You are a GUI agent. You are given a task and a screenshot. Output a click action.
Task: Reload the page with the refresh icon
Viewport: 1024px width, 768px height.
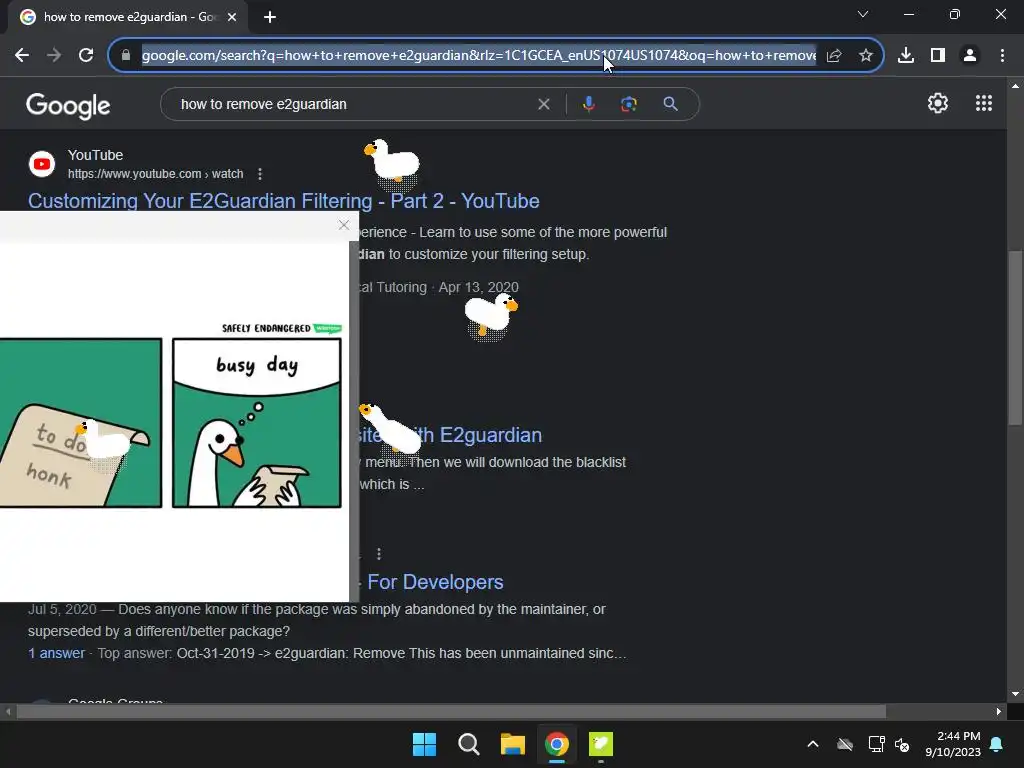click(86, 56)
